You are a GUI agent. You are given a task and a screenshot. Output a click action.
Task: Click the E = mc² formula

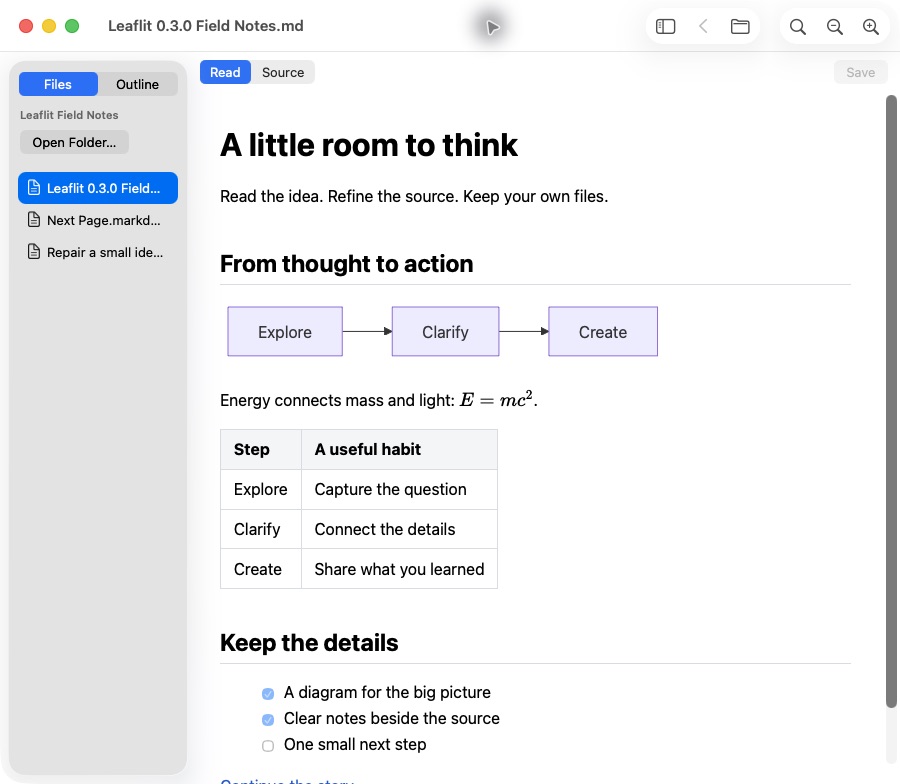pos(496,399)
